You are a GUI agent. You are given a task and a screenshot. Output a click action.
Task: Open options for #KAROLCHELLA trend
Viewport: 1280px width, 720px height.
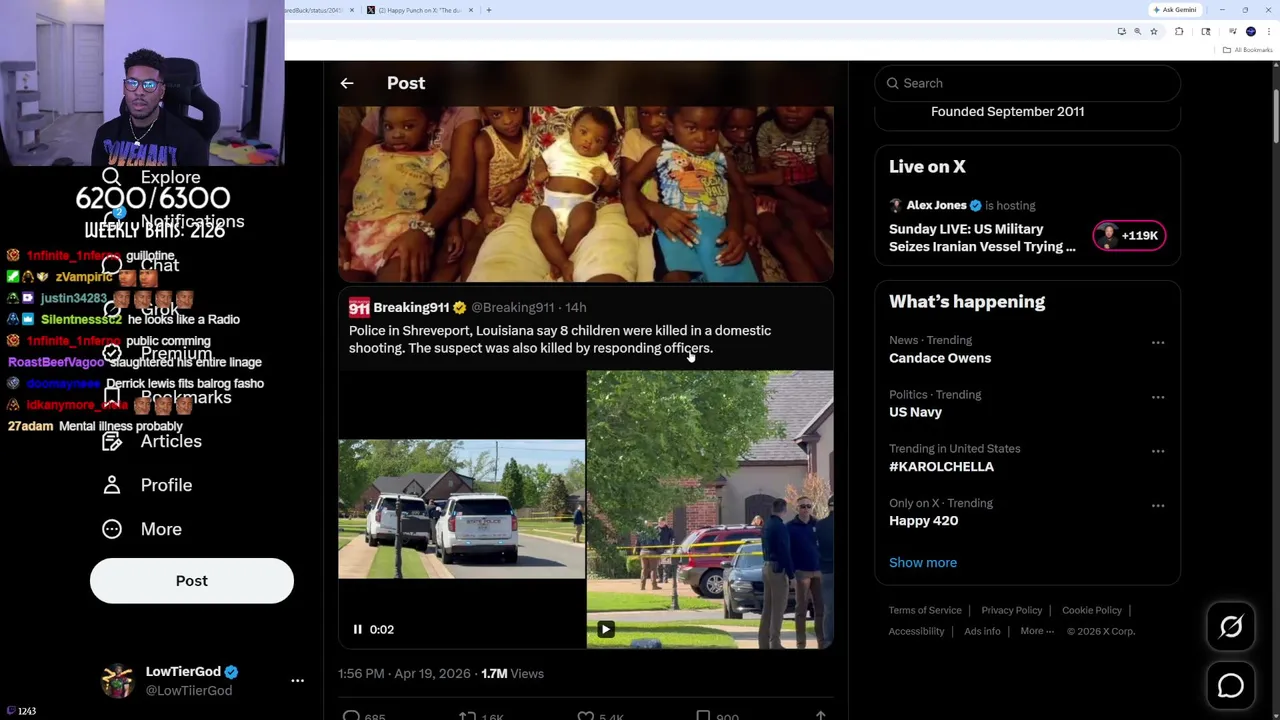coord(1158,451)
